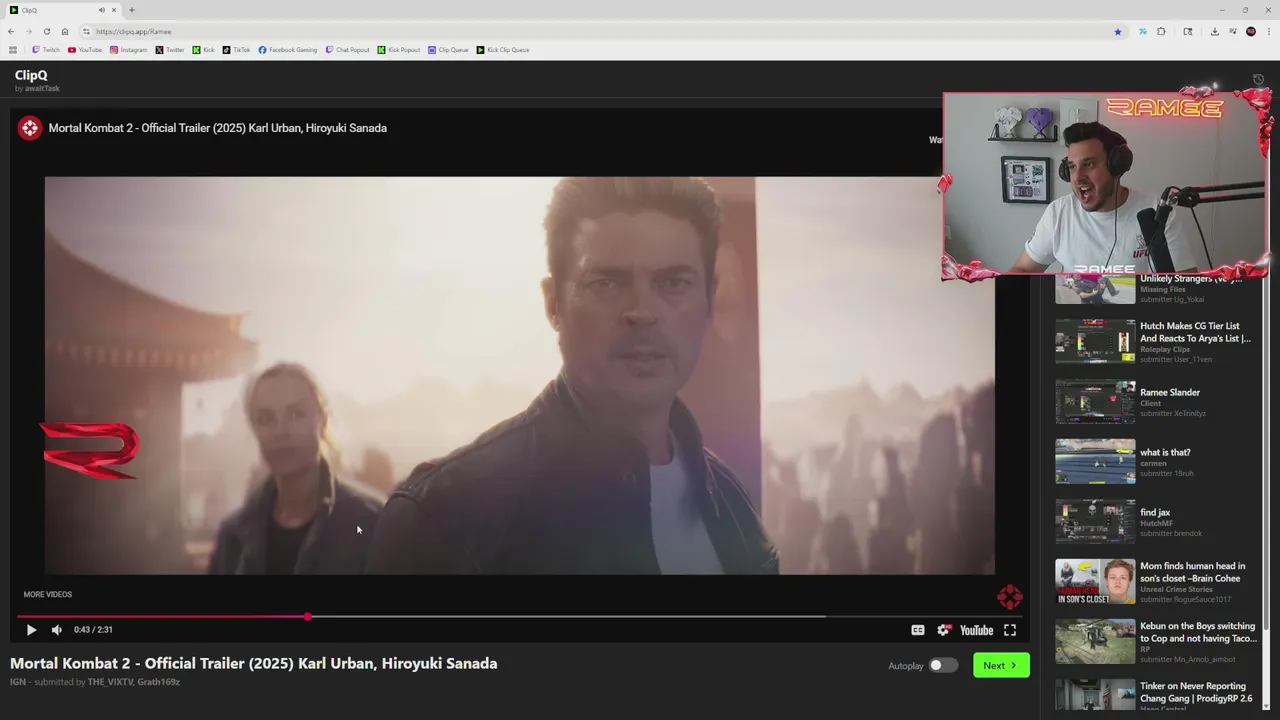Select Kebun on the Boys switching clip
The height and width of the screenshot is (720, 1280).
point(1155,642)
